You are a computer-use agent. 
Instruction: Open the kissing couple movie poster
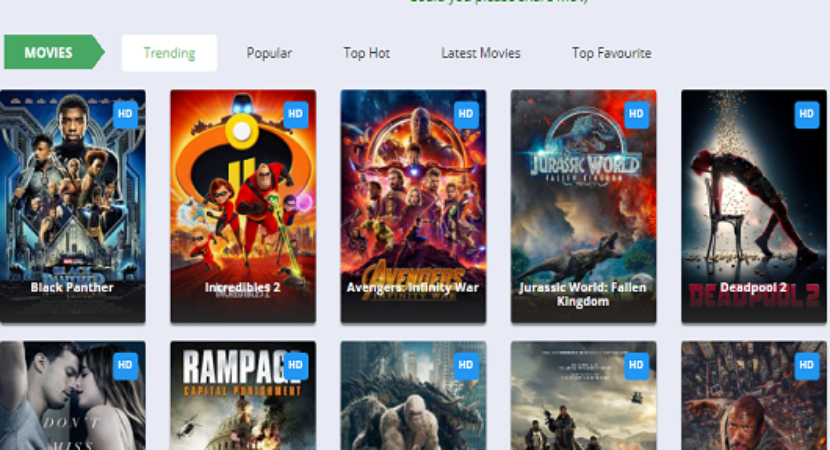pyautogui.click(x=73, y=395)
